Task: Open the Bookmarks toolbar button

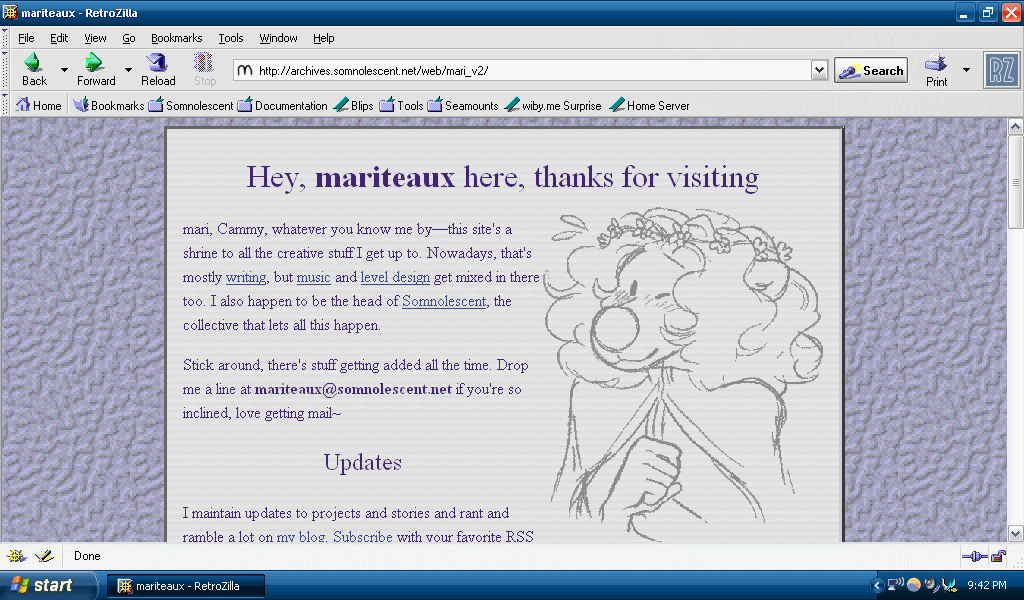Action: pyautogui.click(x=109, y=105)
